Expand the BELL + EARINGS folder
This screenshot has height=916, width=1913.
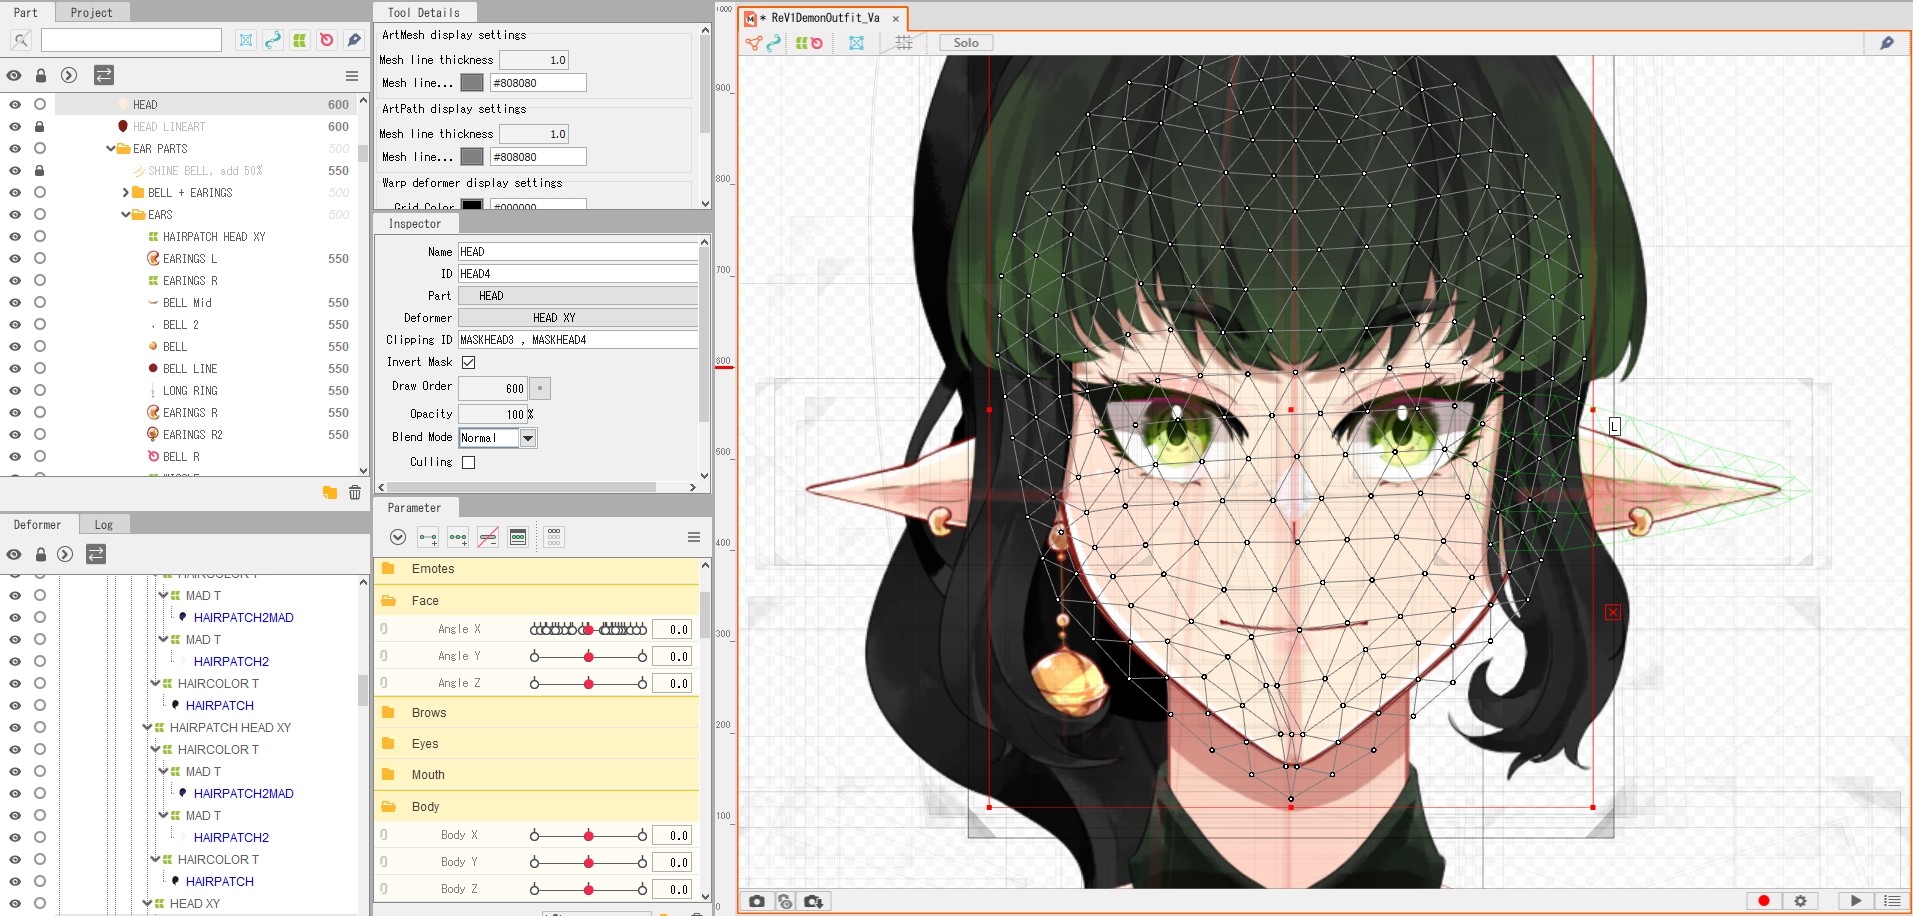click(x=126, y=193)
